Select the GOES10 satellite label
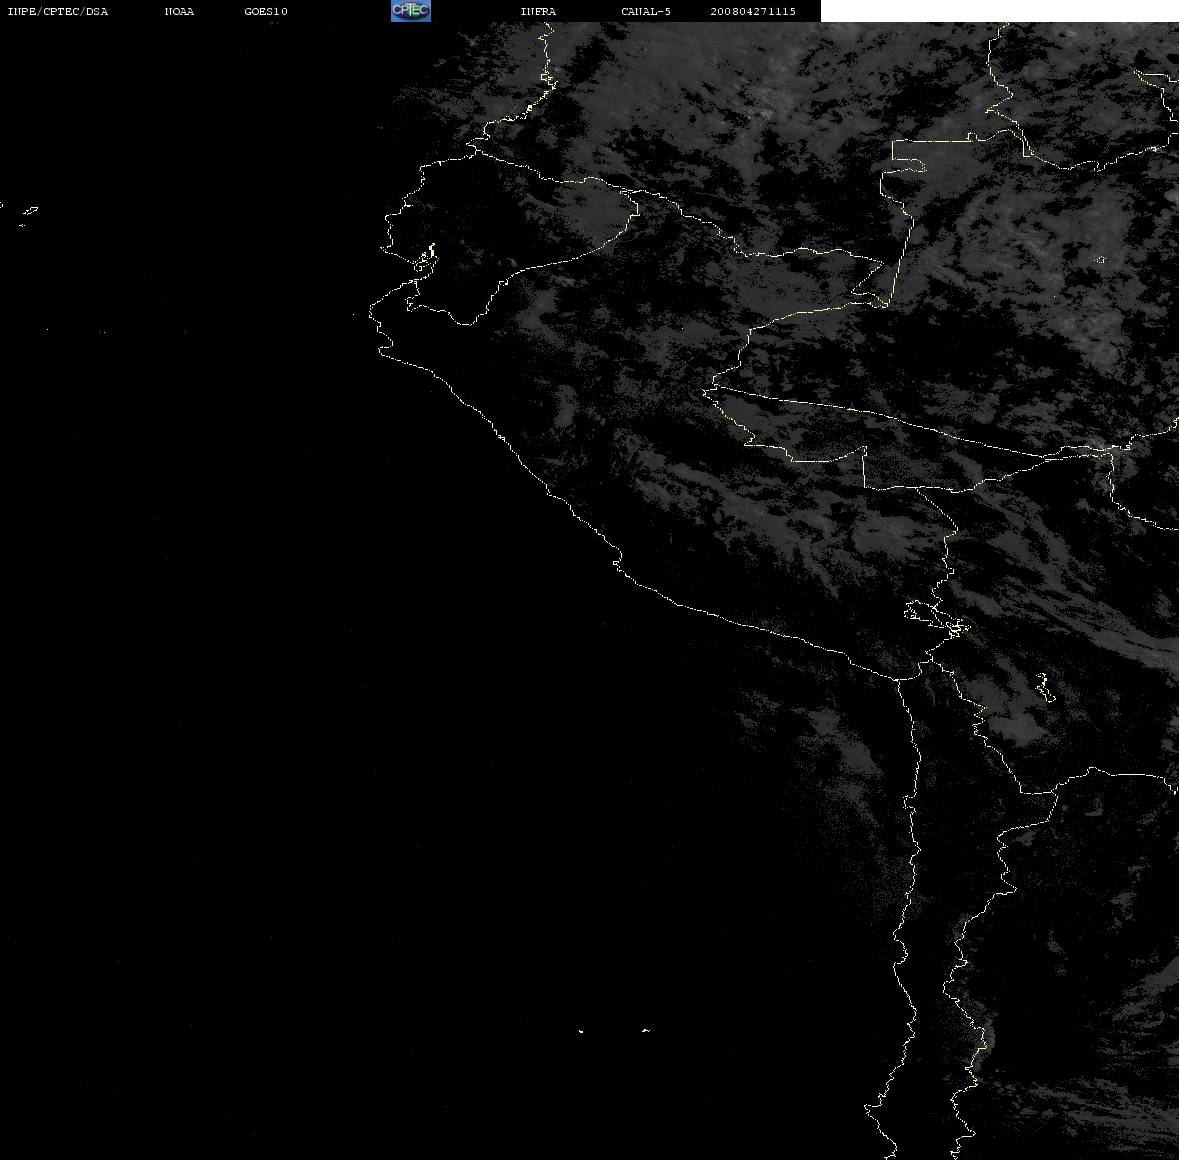 click(266, 11)
